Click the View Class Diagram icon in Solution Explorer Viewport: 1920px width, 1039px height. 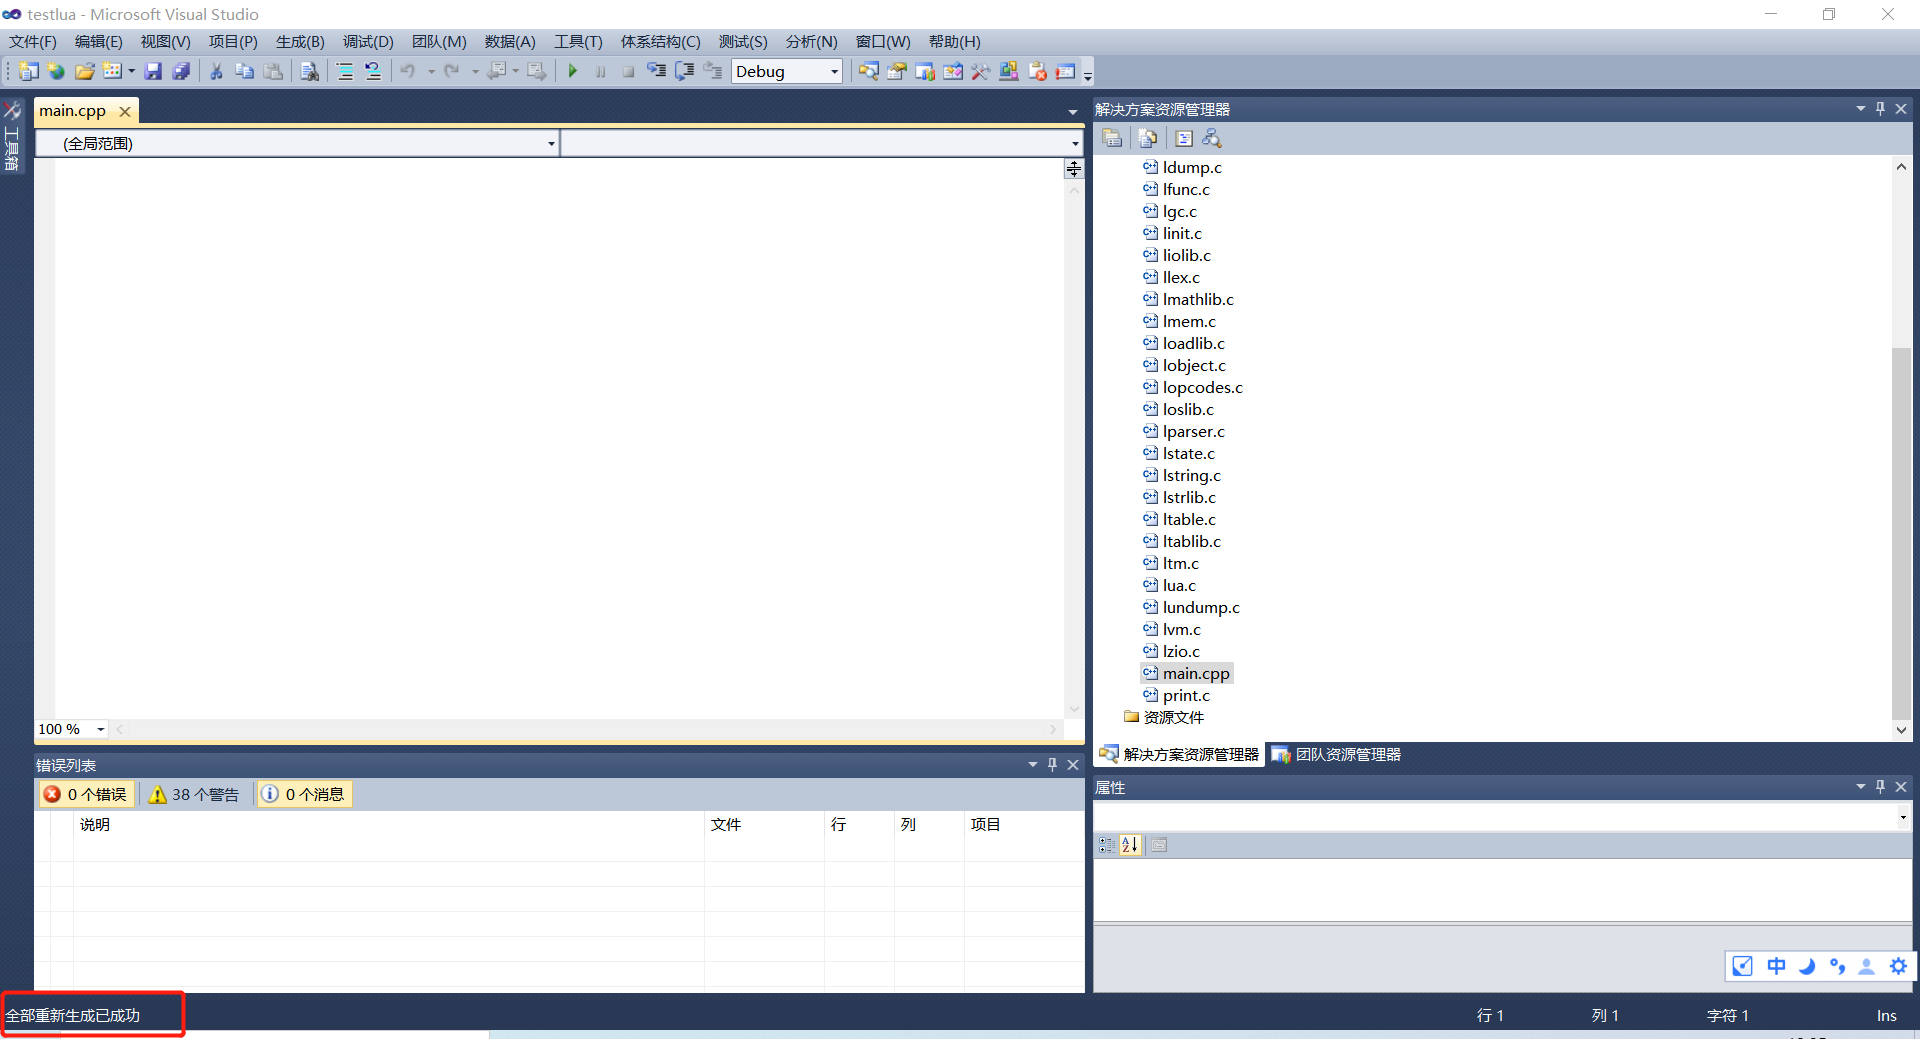pos(1212,138)
